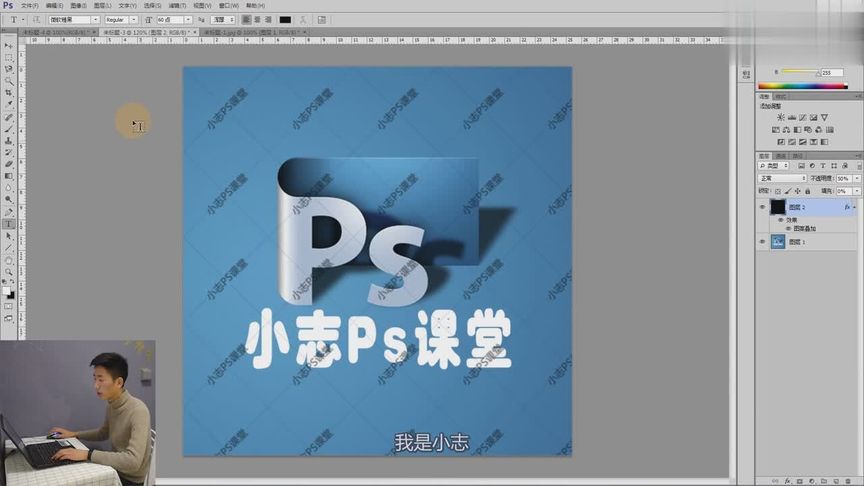
Task: Open 编辑(E) menu
Action: click(54, 6)
